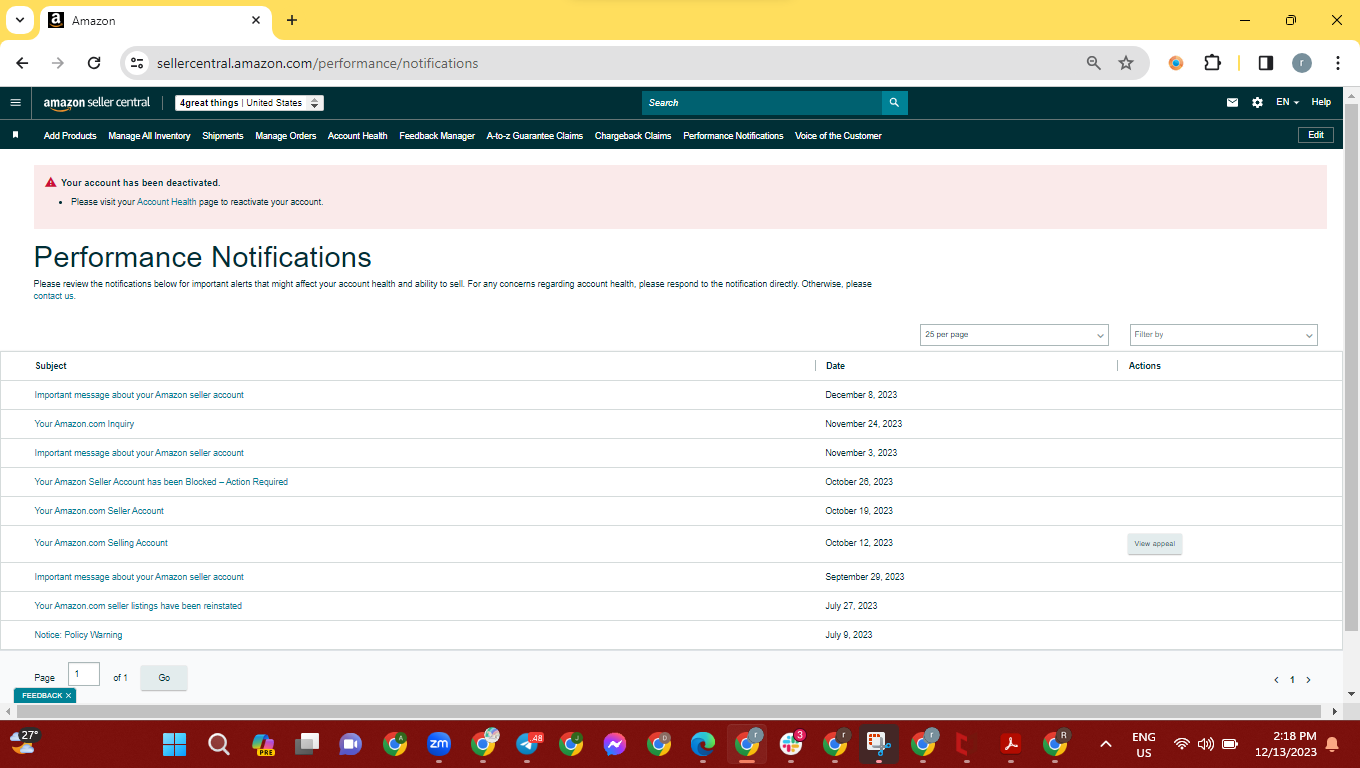Click the horizontal page scrollbar
Image resolution: width=1360 pixels, height=768 pixels.
click(669, 711)
